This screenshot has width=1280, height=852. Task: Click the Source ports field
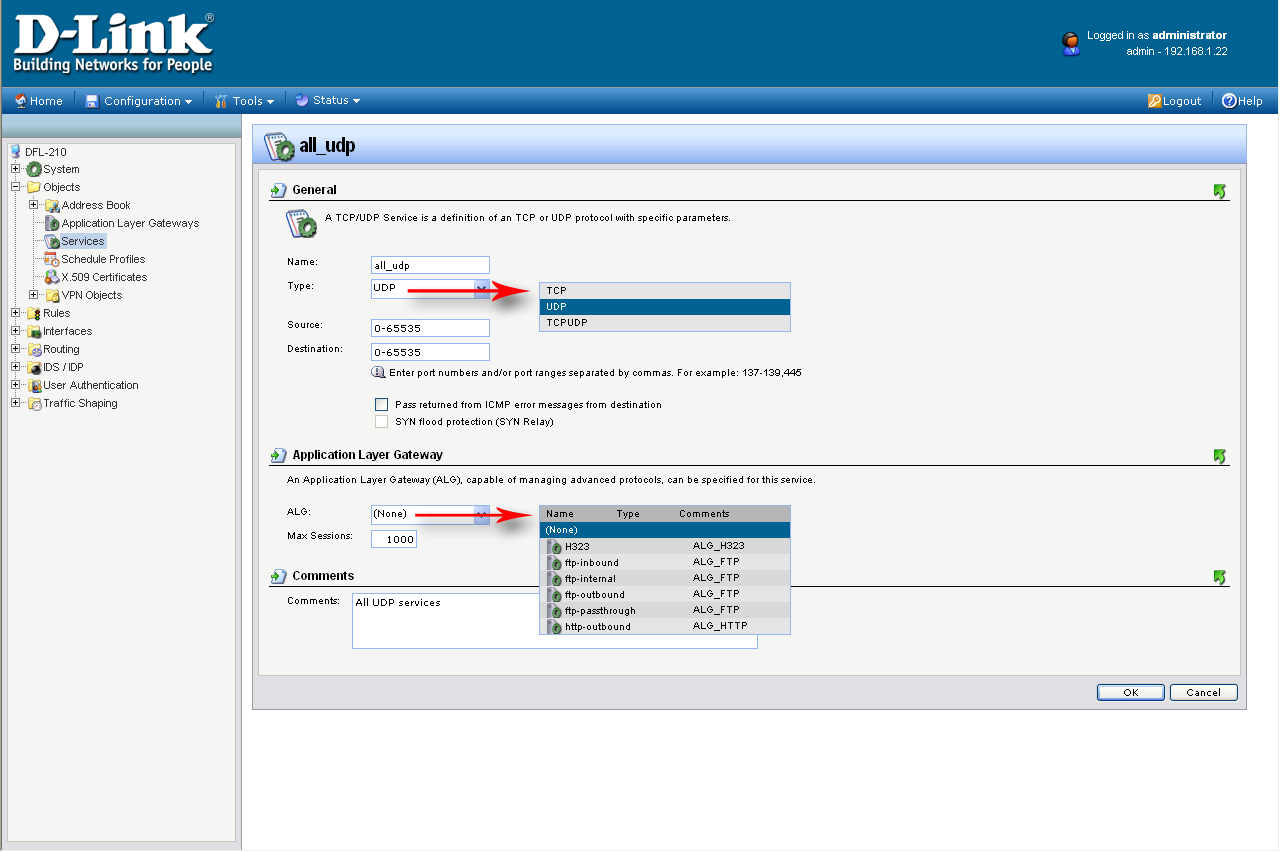[431, 328]
